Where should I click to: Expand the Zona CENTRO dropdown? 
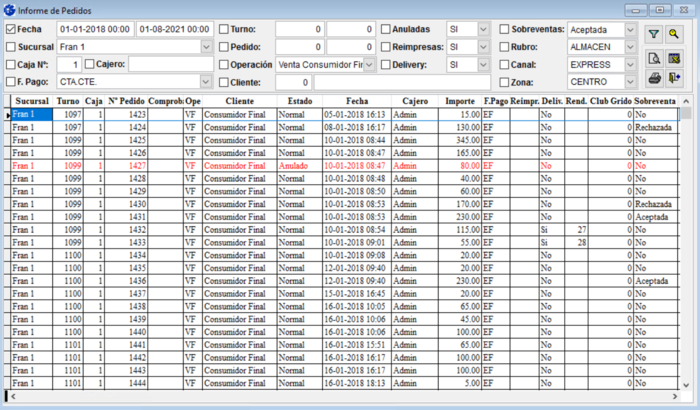pos(630,82)
